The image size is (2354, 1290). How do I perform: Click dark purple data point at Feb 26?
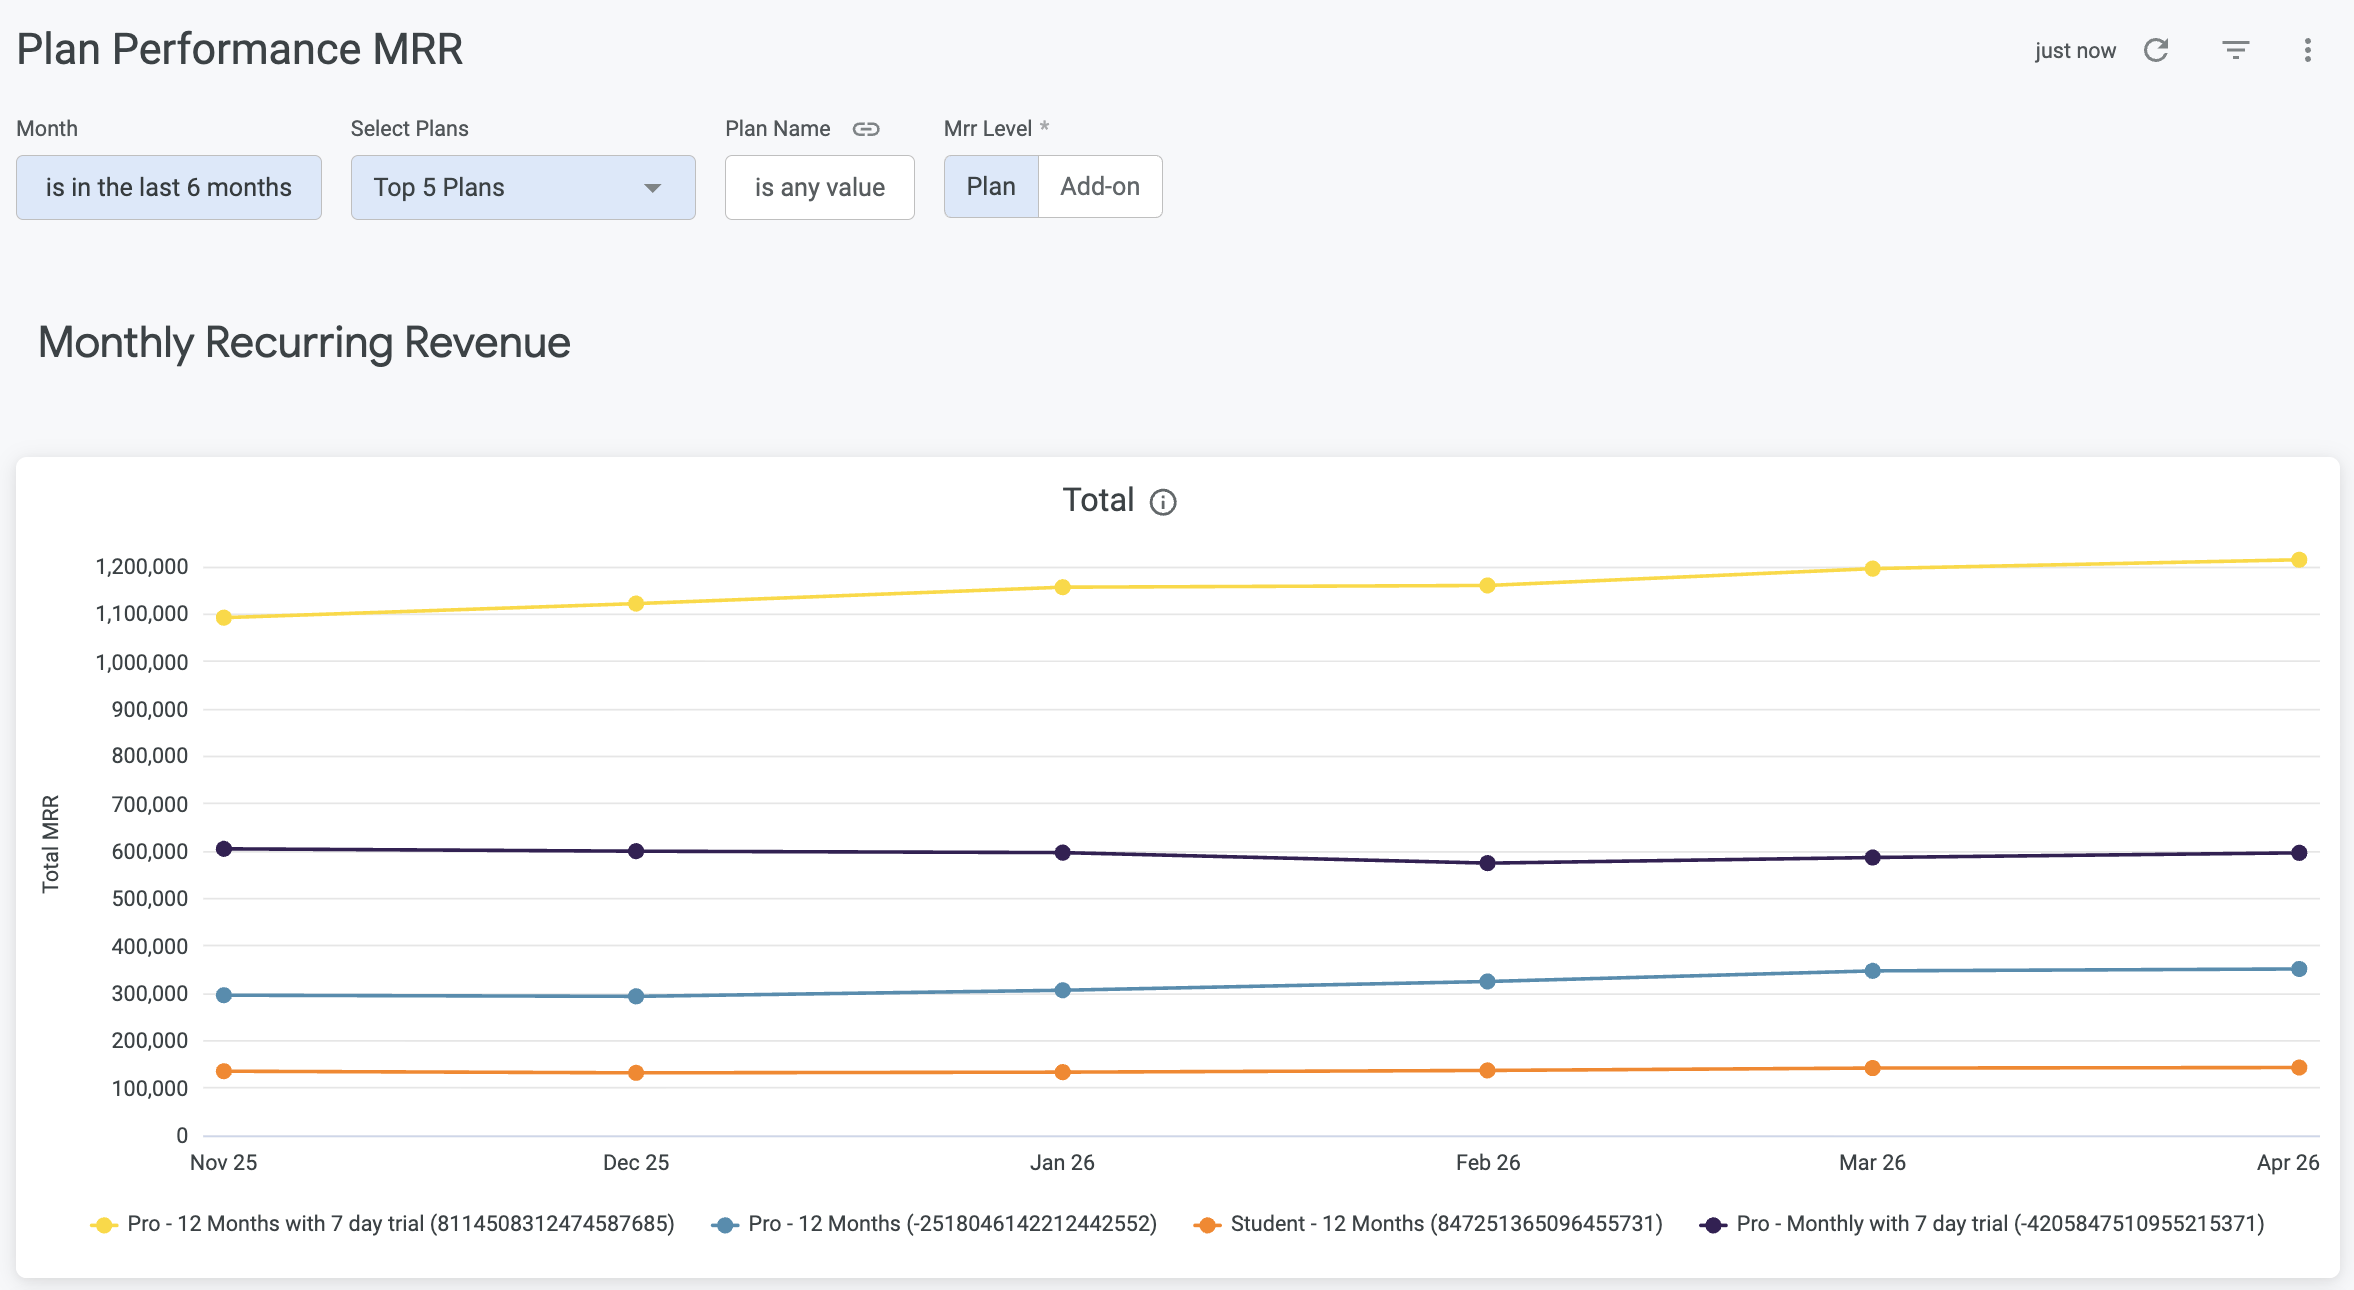[1487, 863]
